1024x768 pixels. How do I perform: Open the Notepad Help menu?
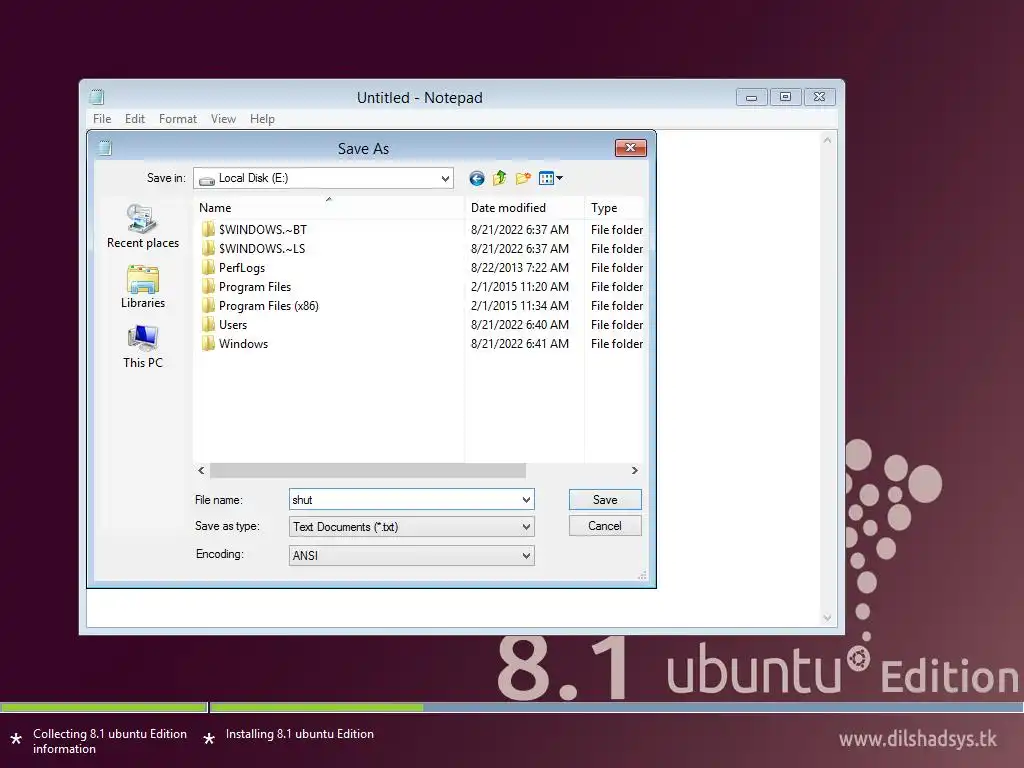click(262, 119)
